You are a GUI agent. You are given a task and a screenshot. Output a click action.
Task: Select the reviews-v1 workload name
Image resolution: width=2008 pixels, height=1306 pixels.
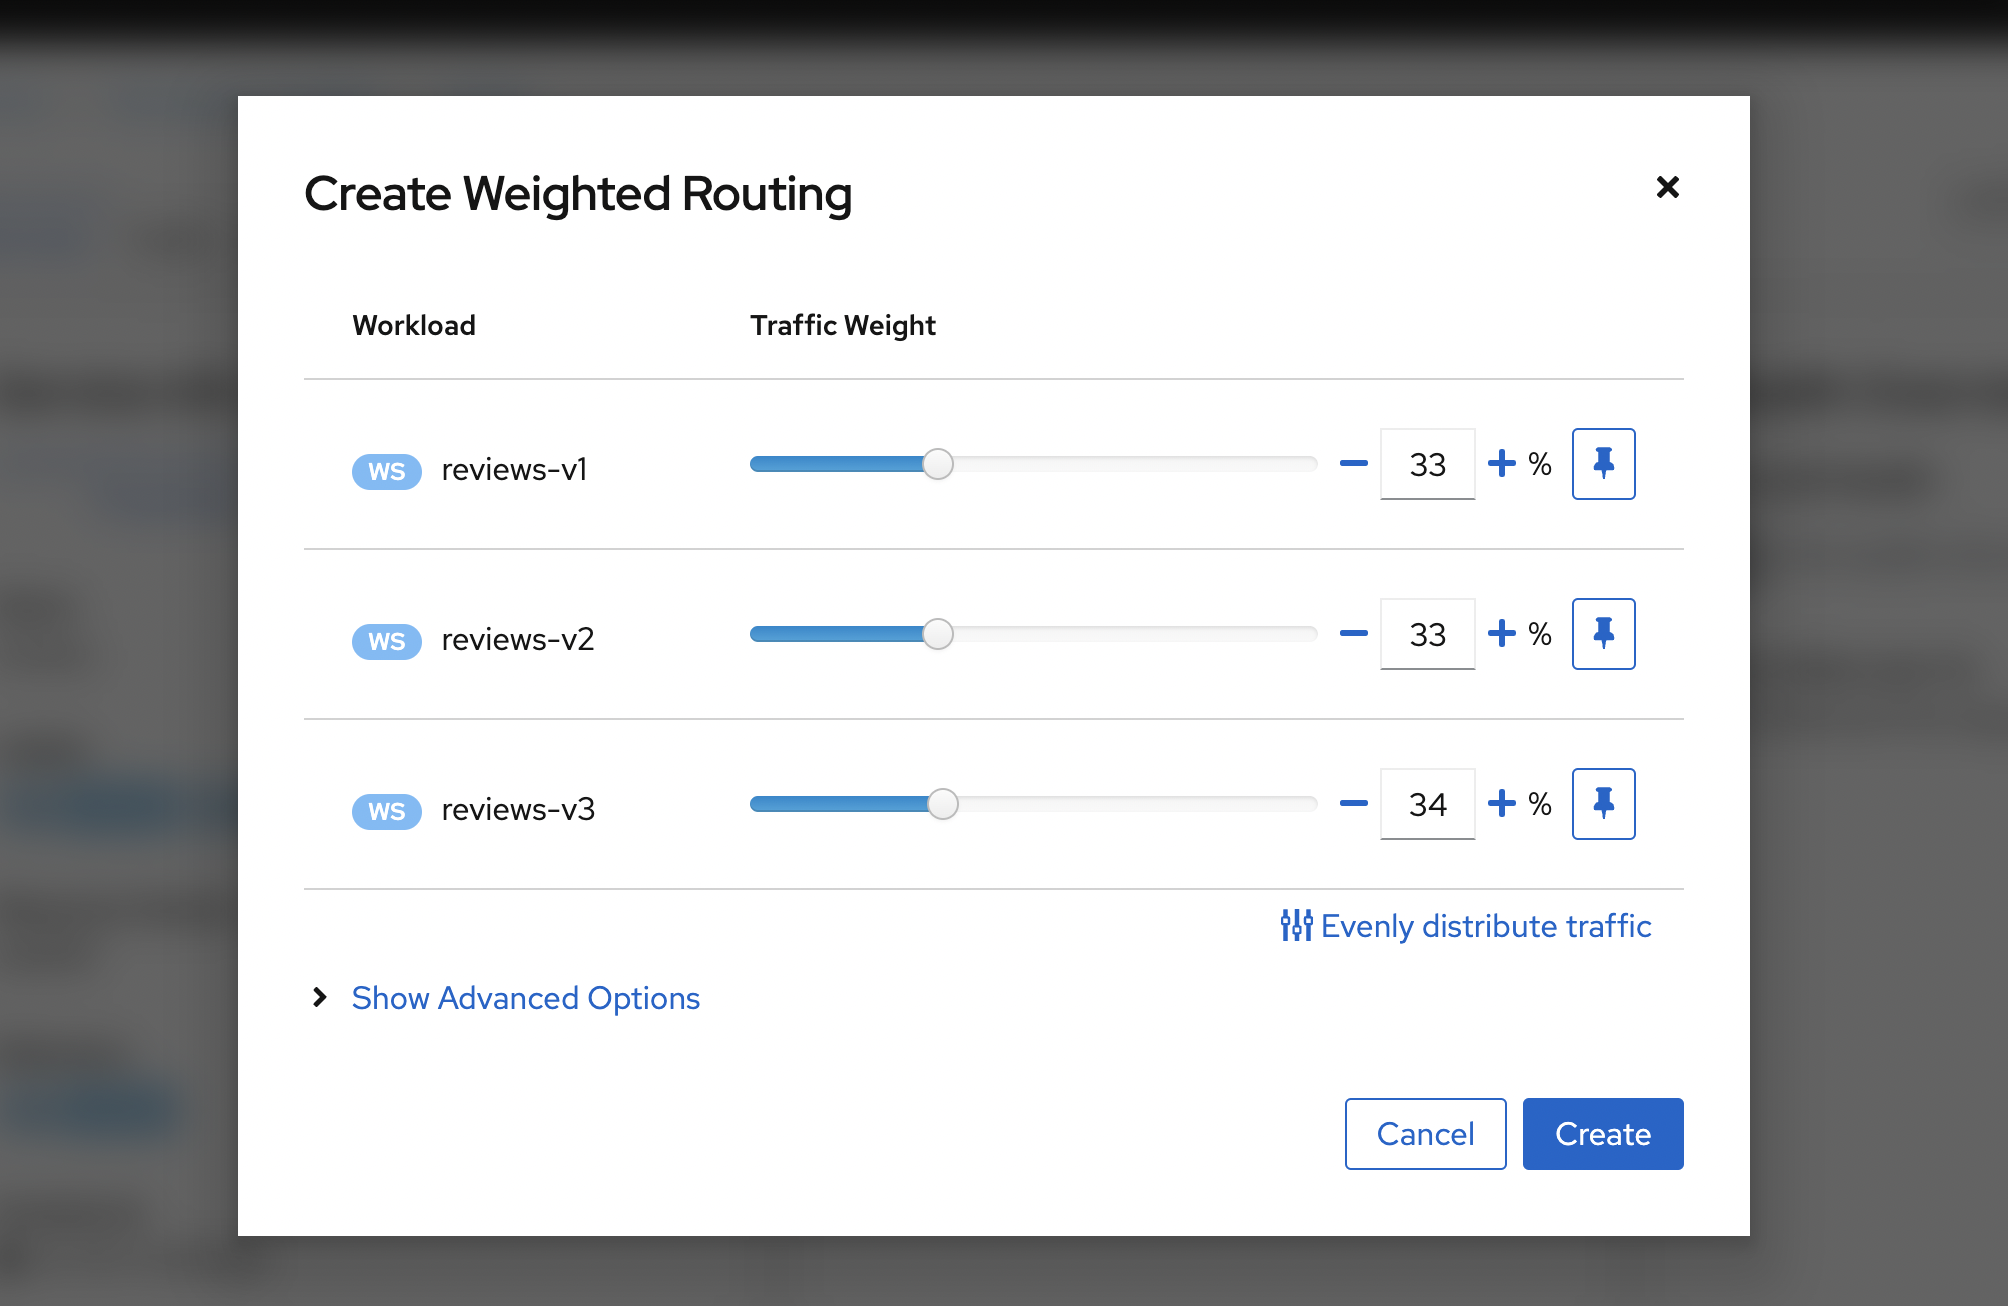514,469
